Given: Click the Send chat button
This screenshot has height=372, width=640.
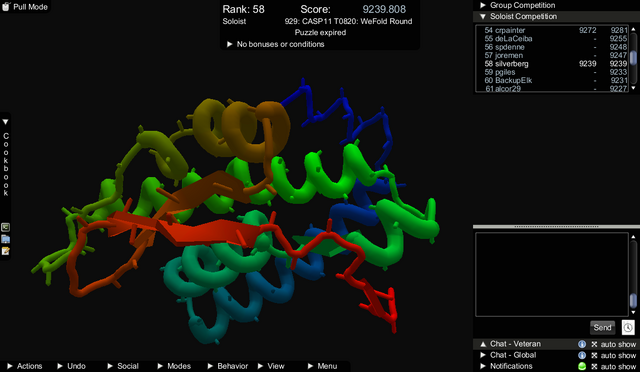Looking at the screenshot, I should pos(602,327).
